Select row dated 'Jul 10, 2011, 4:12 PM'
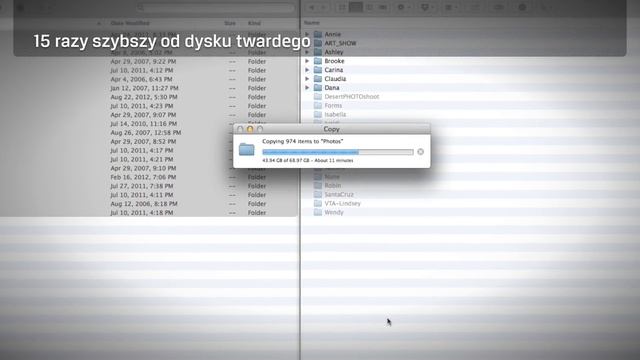640x360 pixels. [149, 71]
